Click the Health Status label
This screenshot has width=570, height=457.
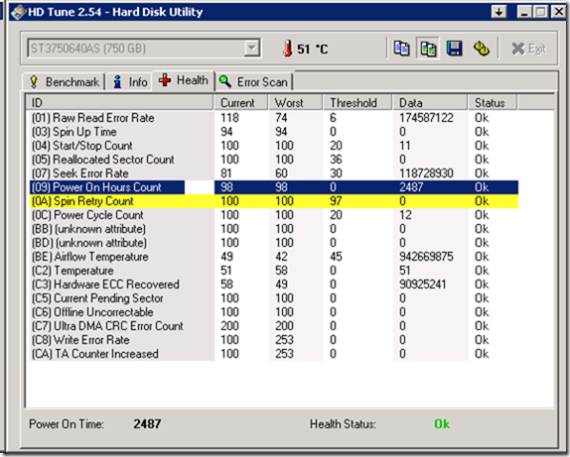coord(343,424)
